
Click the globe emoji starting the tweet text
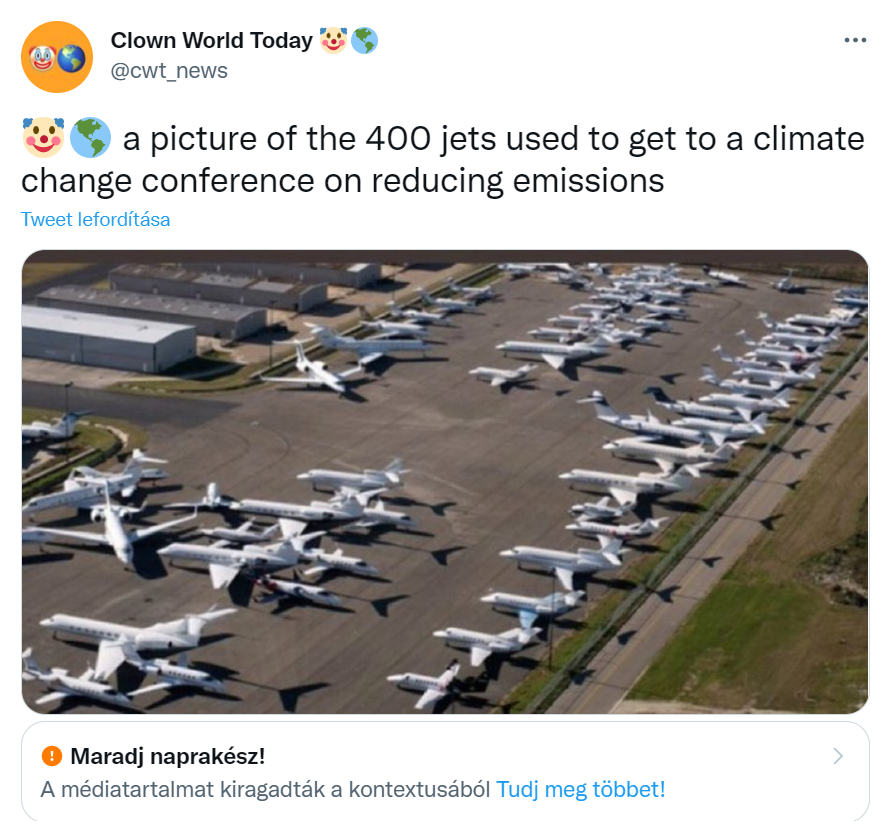click(90, 138)
